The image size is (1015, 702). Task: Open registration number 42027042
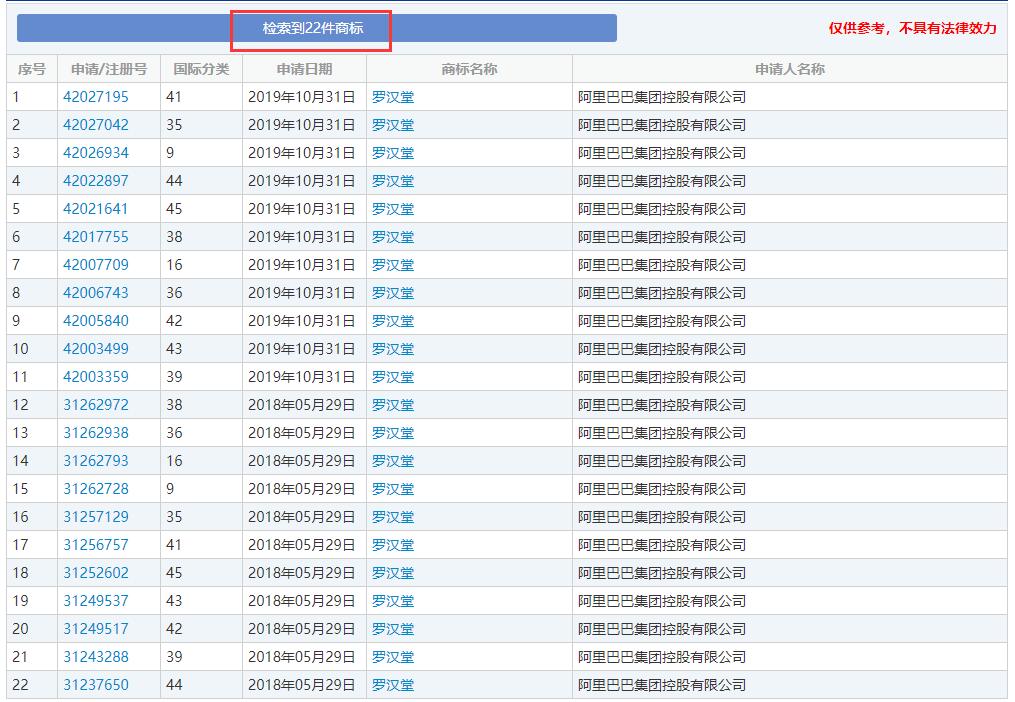(96, 125)
